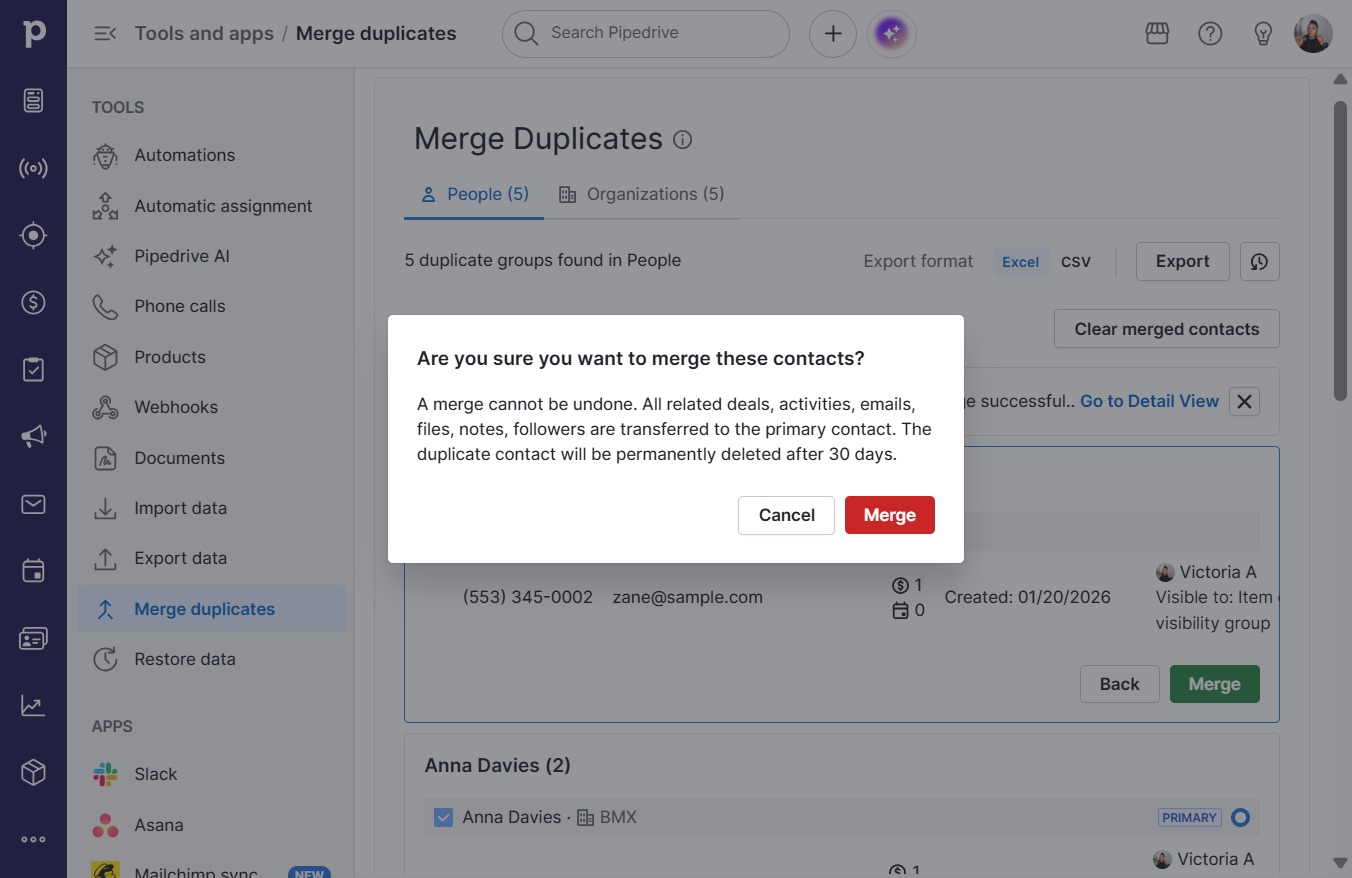Cancel the merge confirmation dialog

coord(786,515)
